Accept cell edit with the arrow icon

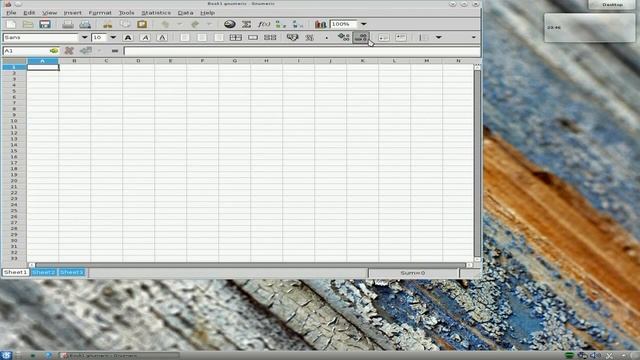(x=86, y=51)
